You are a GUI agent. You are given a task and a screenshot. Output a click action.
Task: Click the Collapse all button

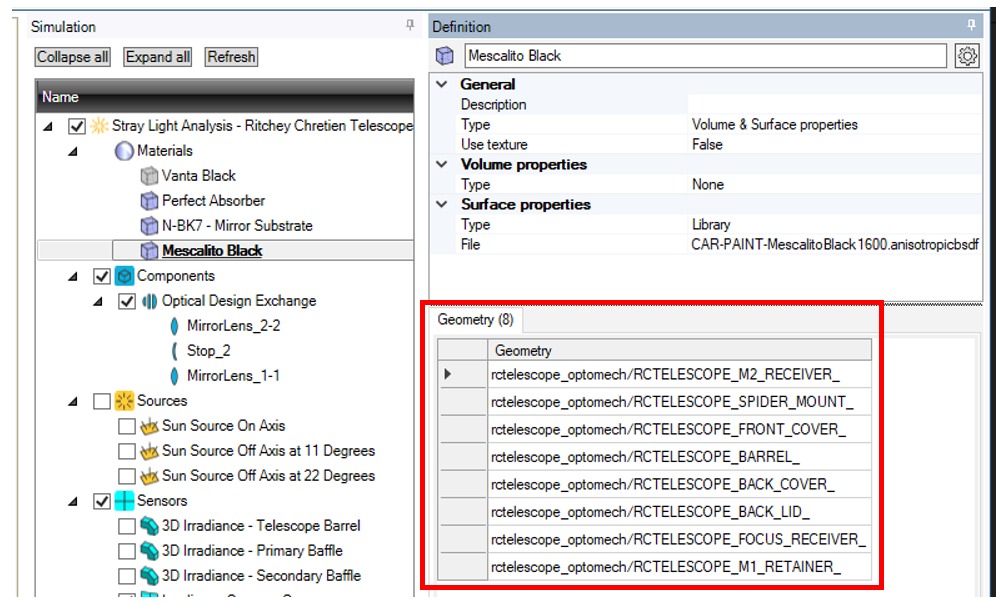coord(72,57)
